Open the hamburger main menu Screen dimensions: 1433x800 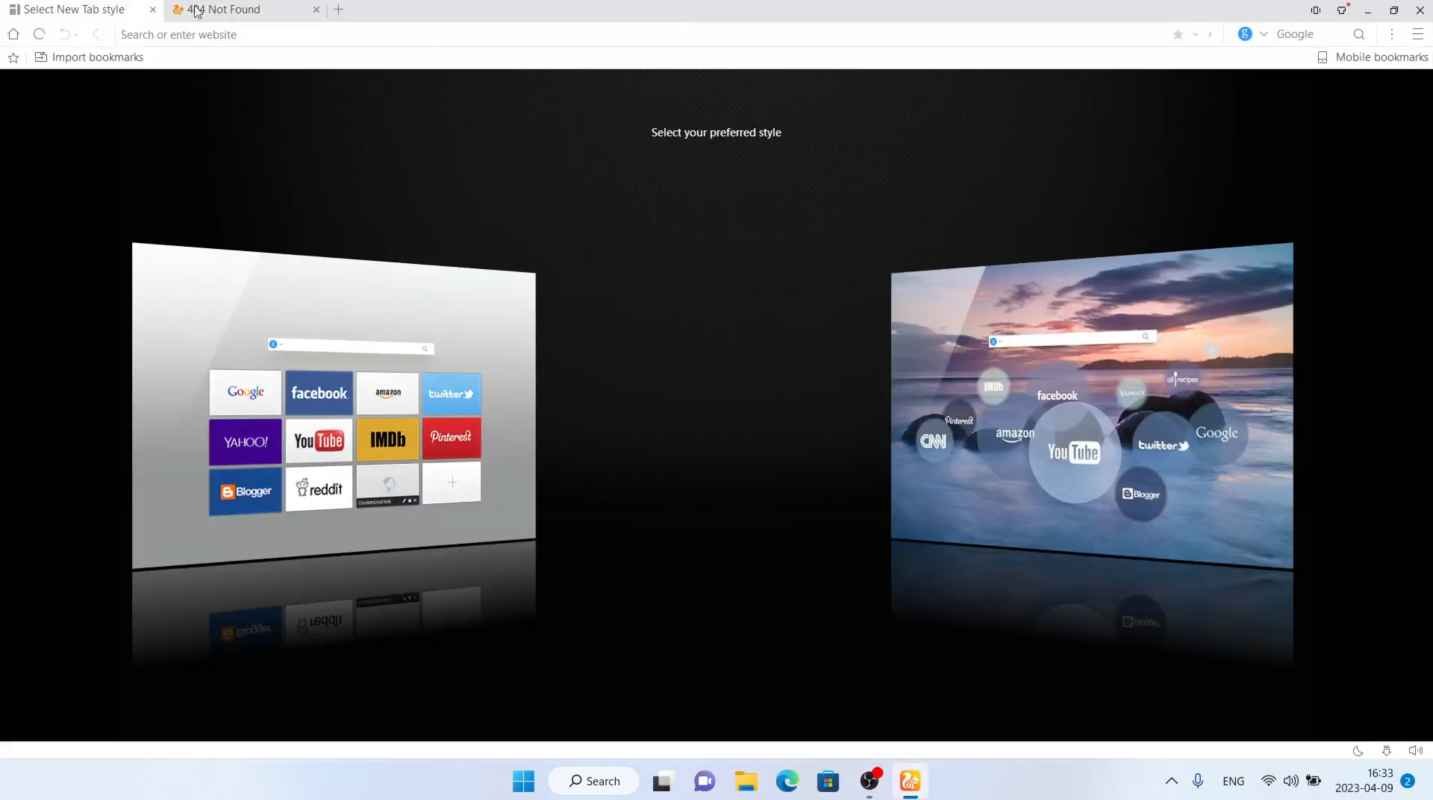pyautogui.click(x=1417, y=34)
